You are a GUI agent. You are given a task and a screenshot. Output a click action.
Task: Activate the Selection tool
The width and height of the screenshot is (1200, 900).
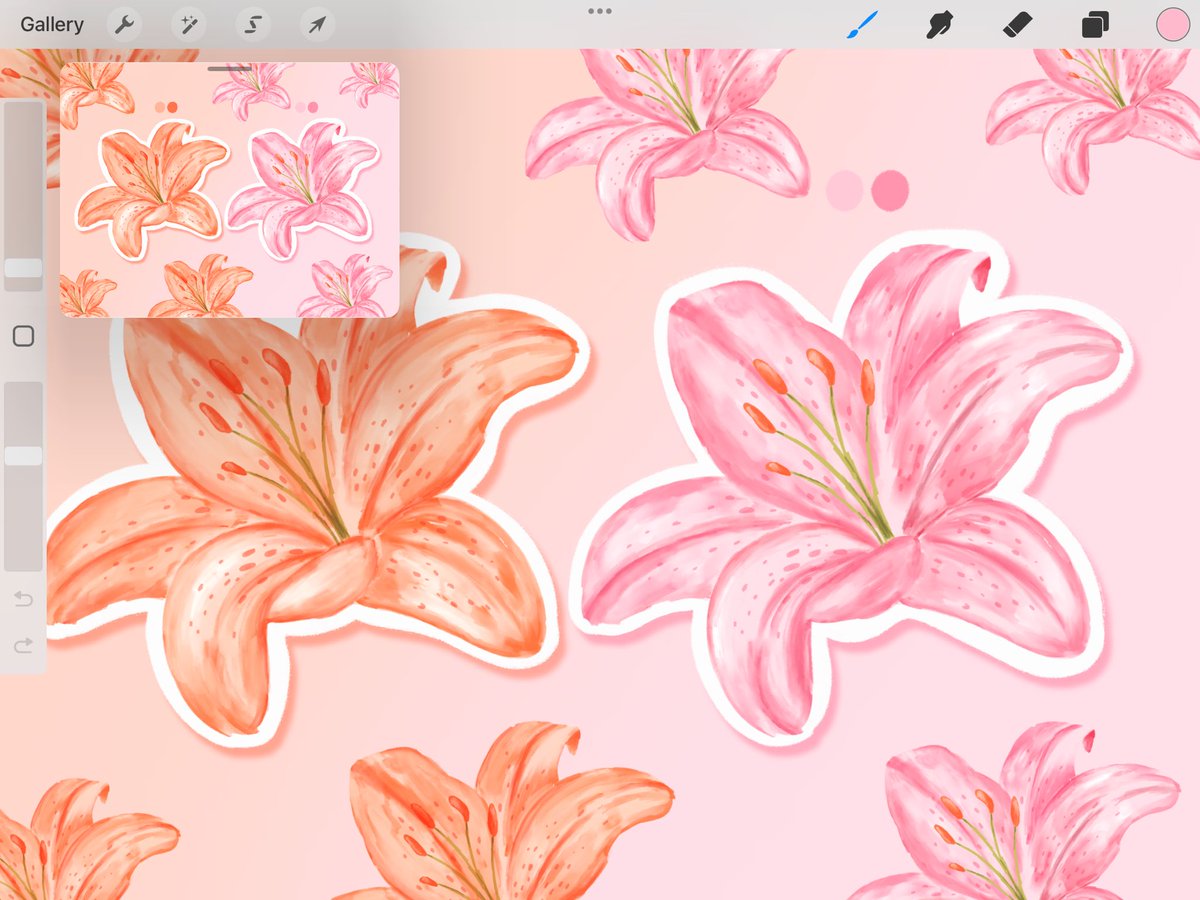[252, 25]
